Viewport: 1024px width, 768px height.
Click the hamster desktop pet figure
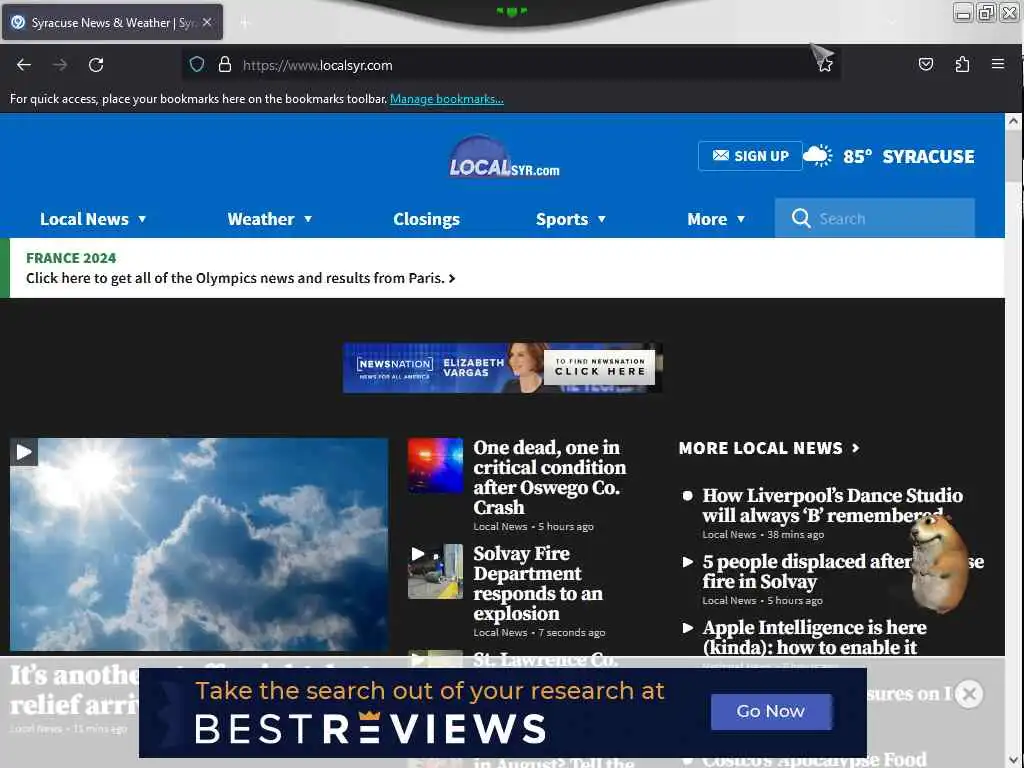click(938, 563)
